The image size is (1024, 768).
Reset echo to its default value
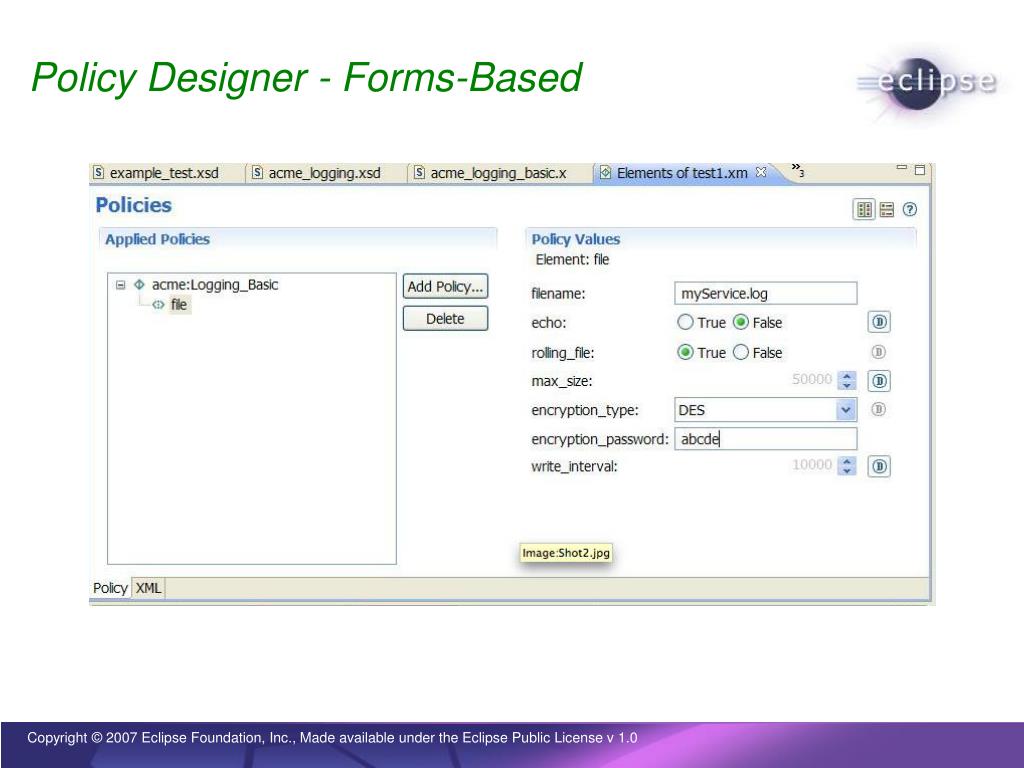[879, 322]
